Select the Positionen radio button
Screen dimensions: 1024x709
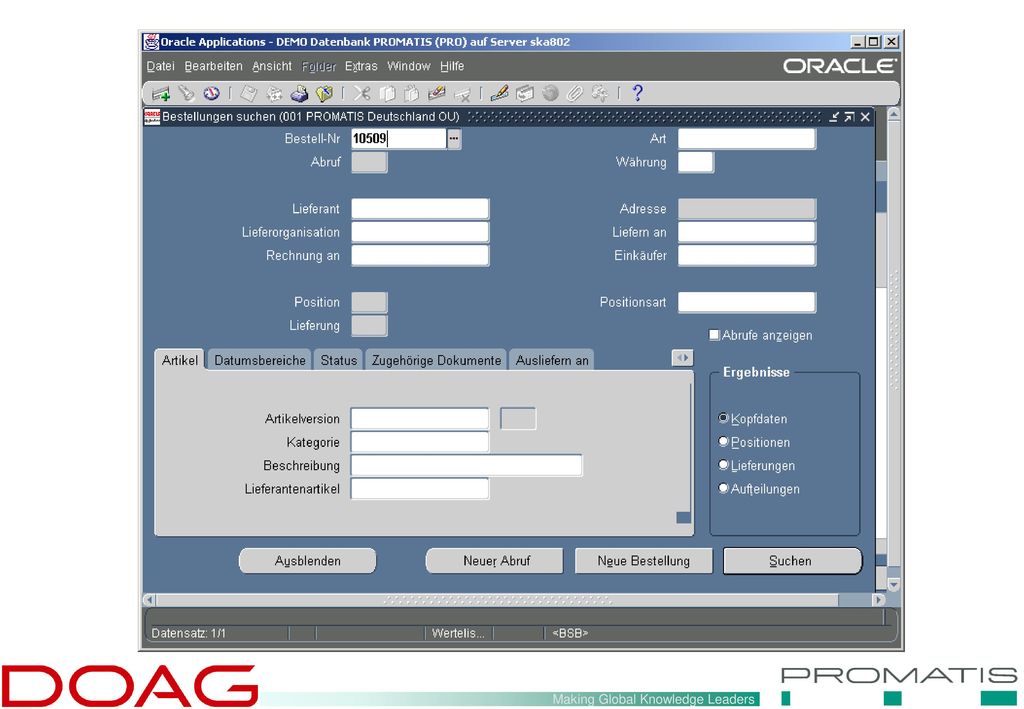click(x=723, y=441)
